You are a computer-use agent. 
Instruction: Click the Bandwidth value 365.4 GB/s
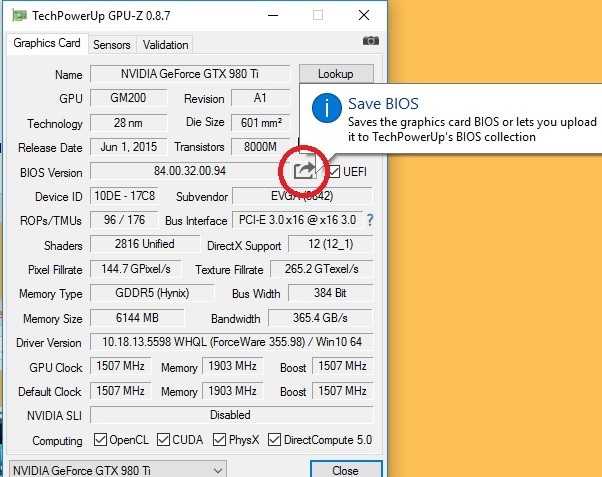pyautogui.click(x=320, y=318)
